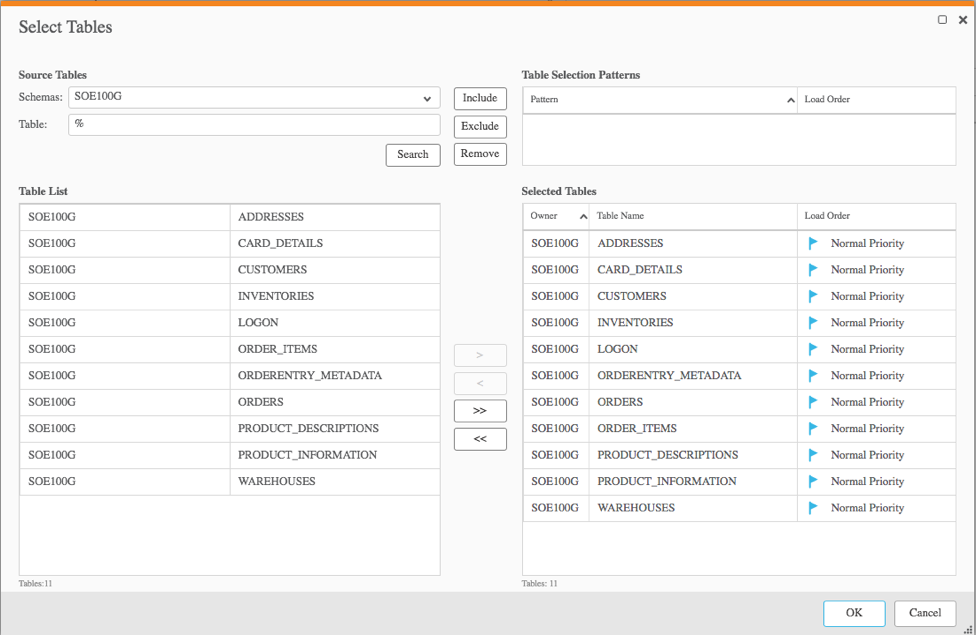Select CARD_DETAILS in Selected Tables
This screenshot has width=976, height=635.
coord(640,269)
